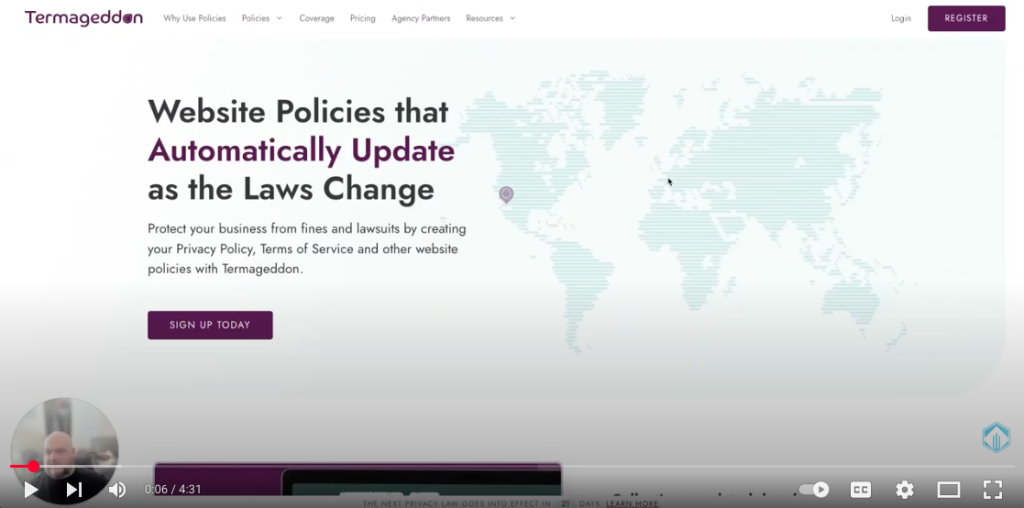Click the Login link
The height and width of the screenshot is (508, 1024).
[901, 18]
